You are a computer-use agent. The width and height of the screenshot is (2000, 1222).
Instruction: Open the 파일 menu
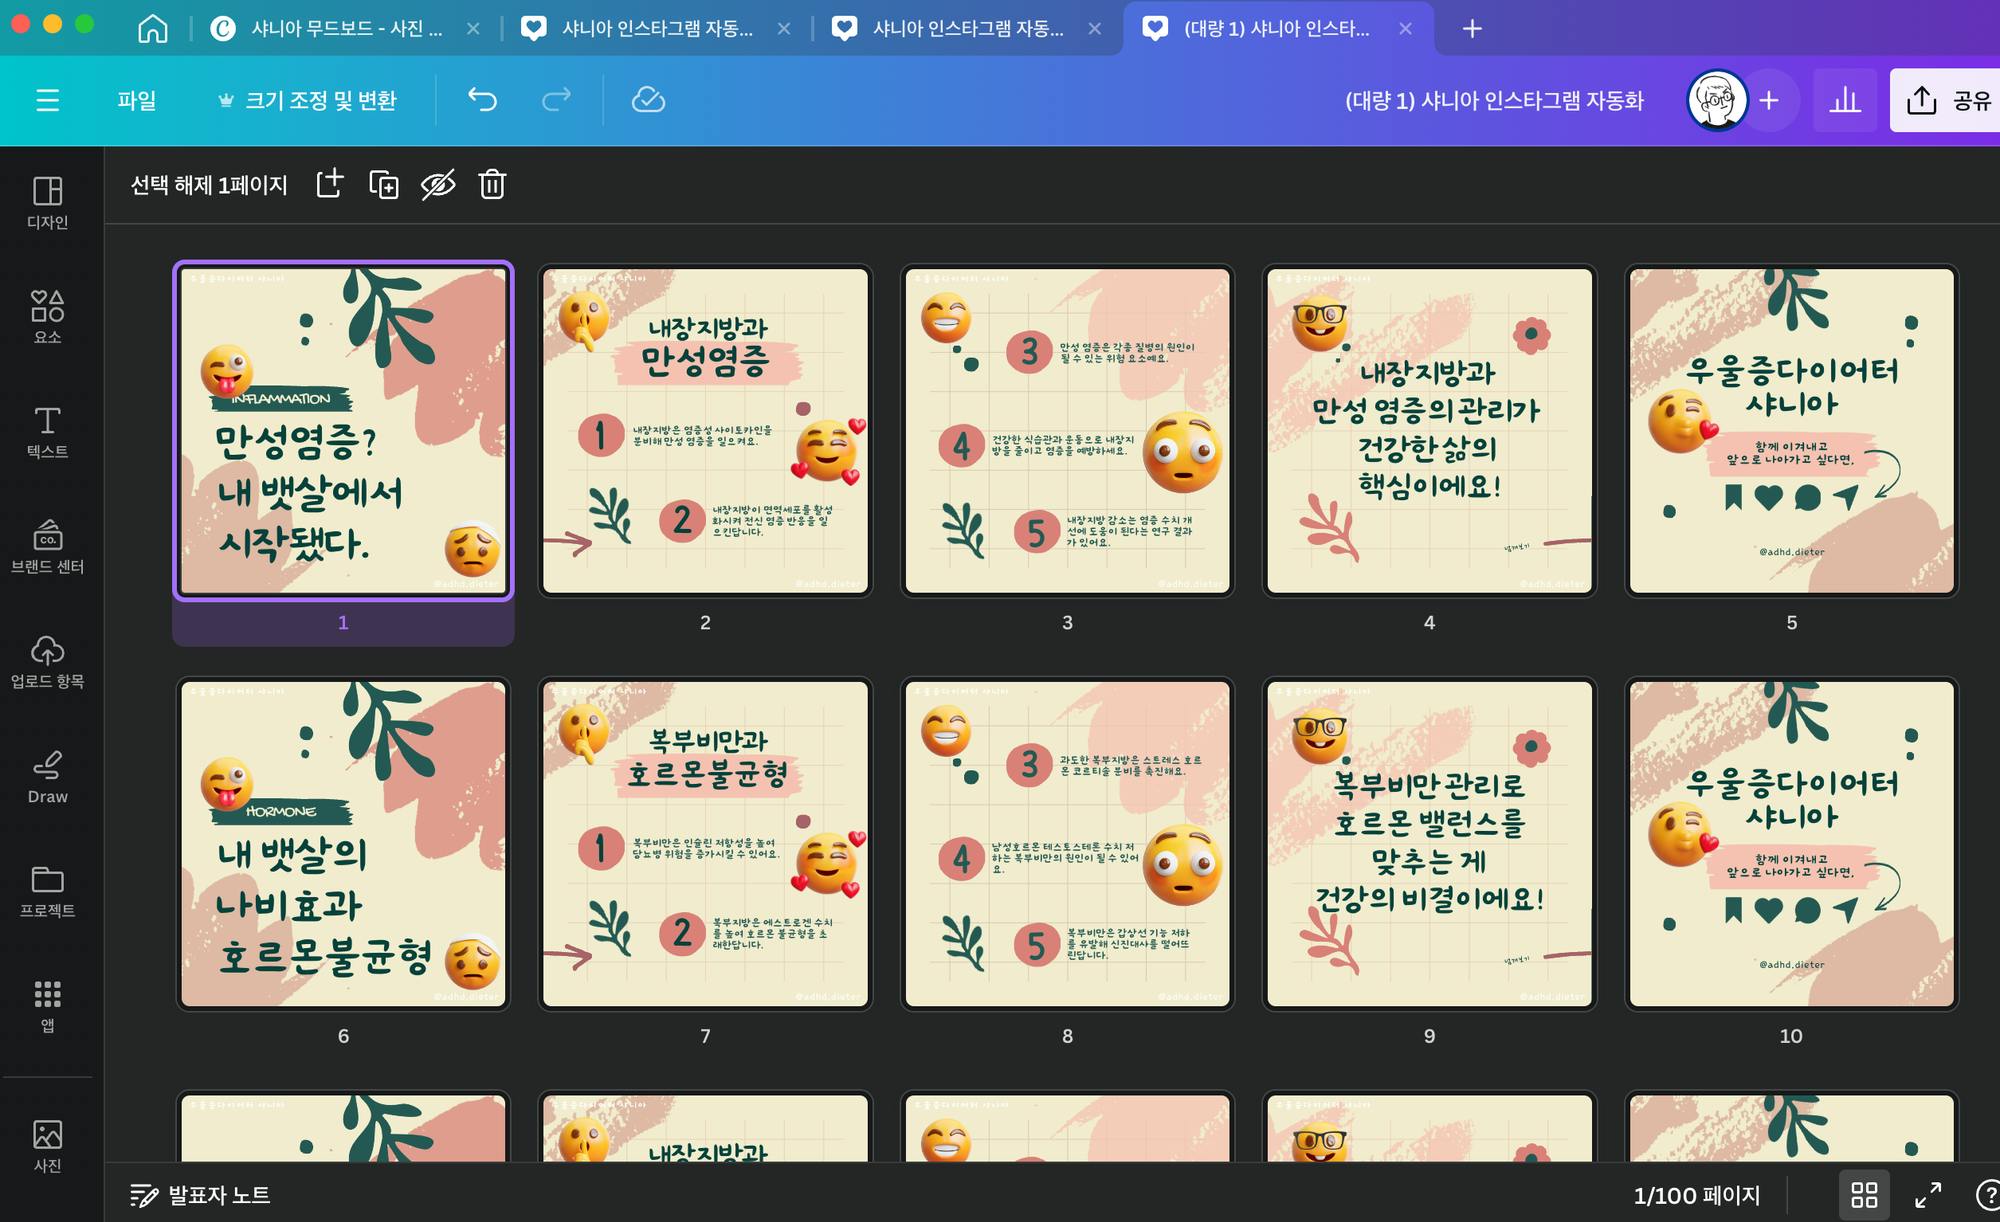click(137, 100)
